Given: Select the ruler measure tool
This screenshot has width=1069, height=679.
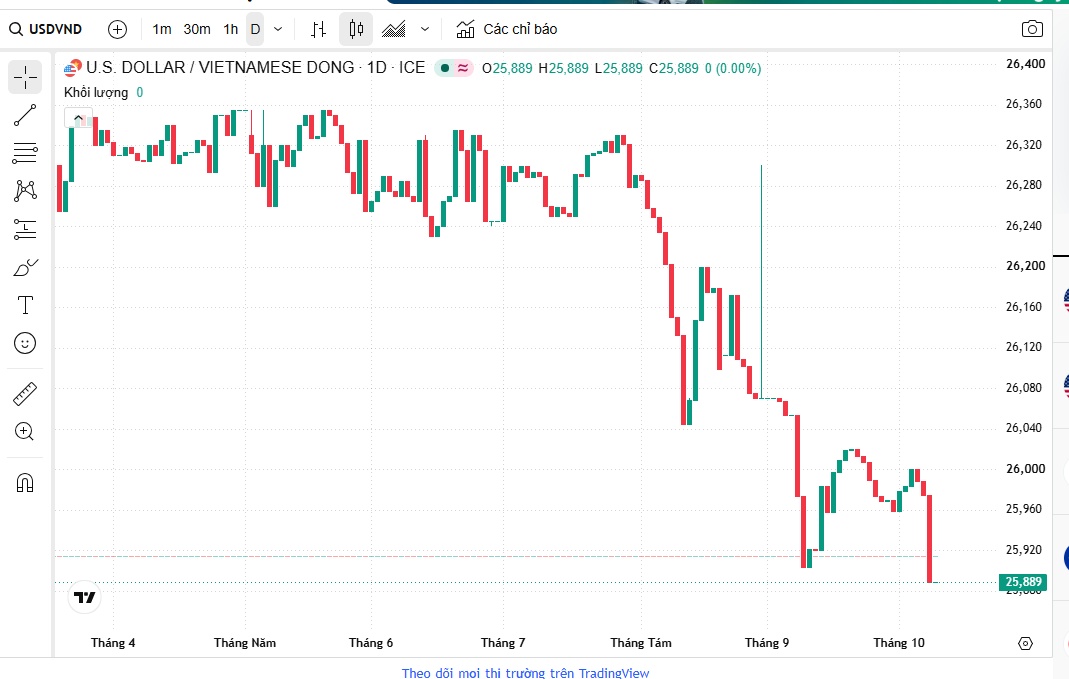Looking at the screenshot, I should click(25, 394).
